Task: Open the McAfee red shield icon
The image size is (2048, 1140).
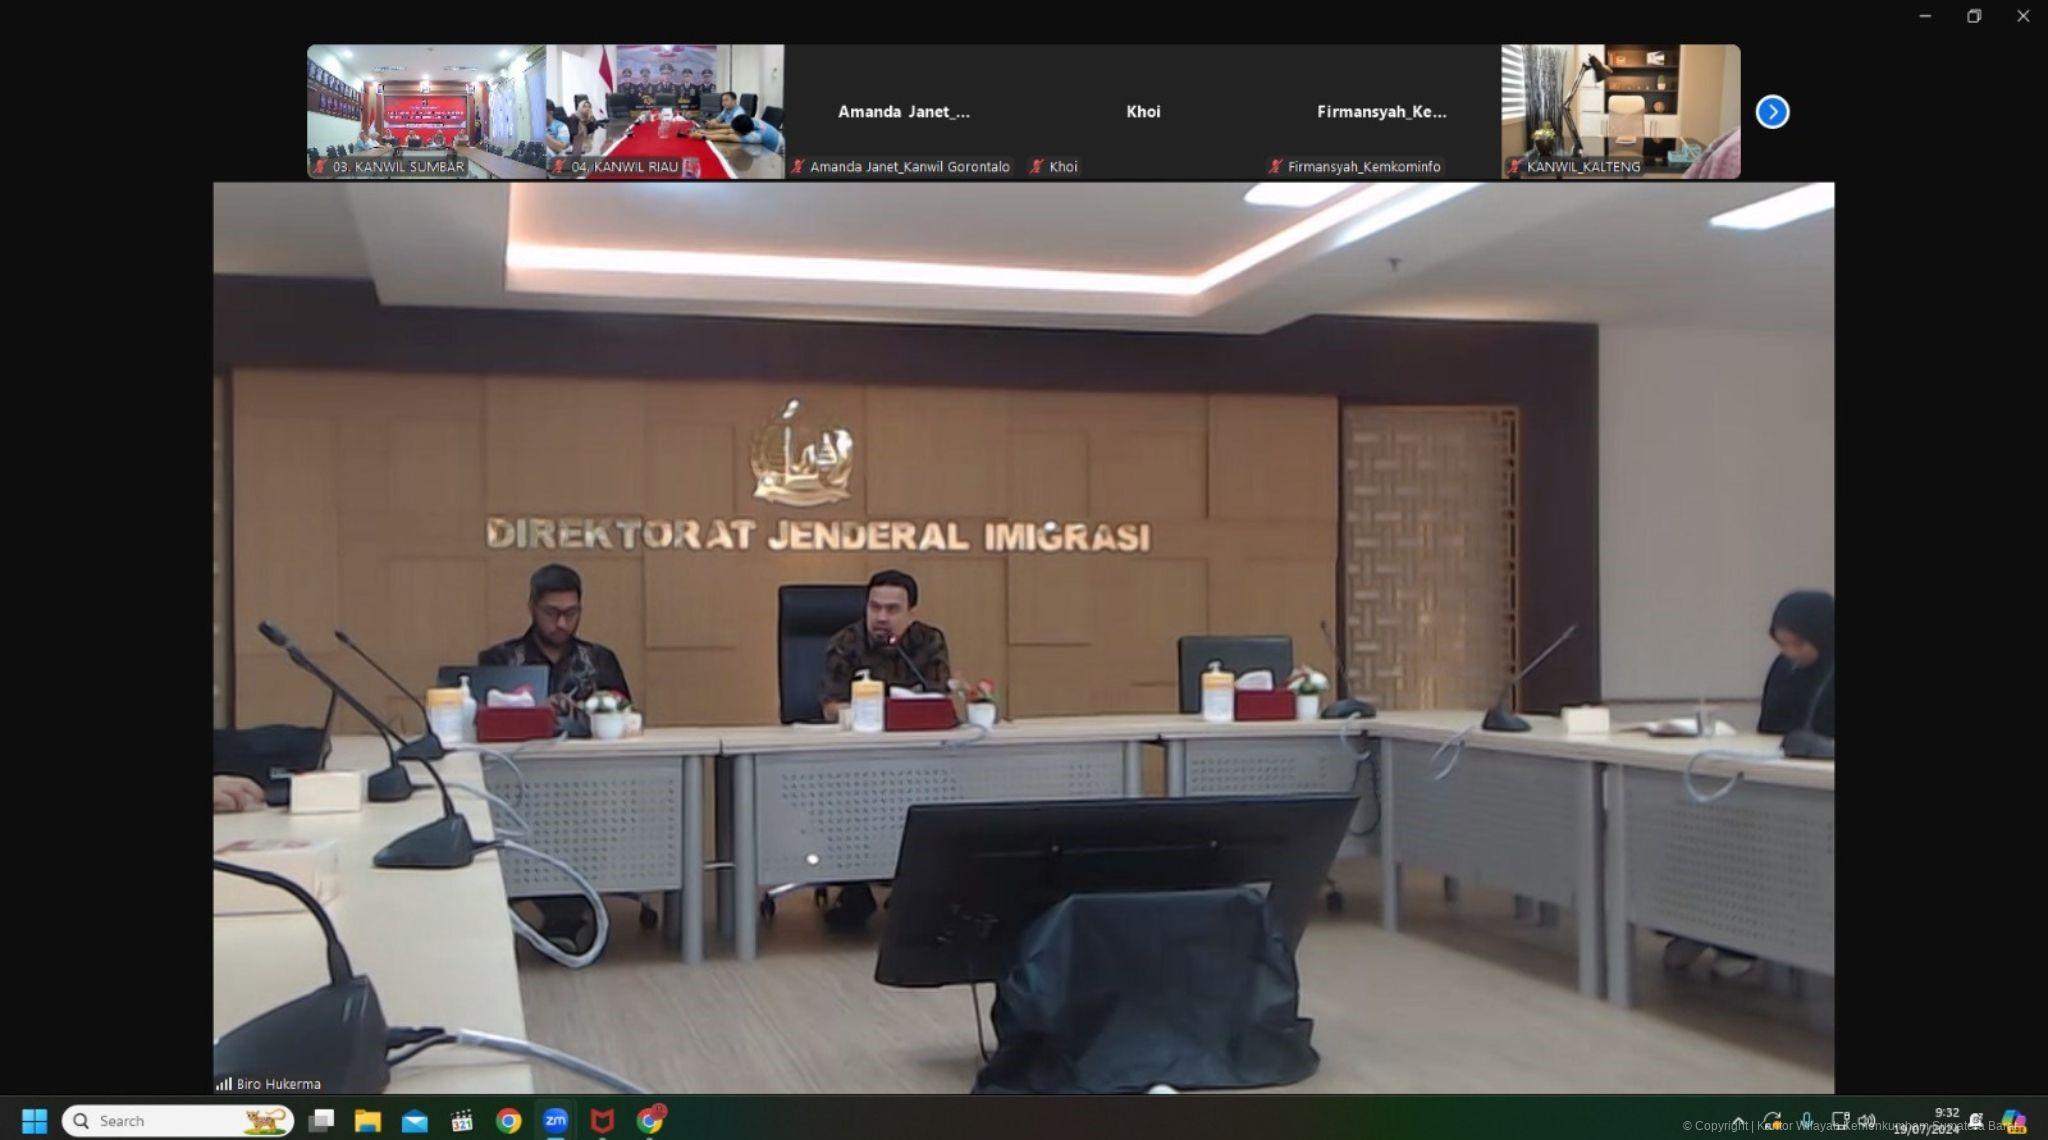Action: [602, 1121]
